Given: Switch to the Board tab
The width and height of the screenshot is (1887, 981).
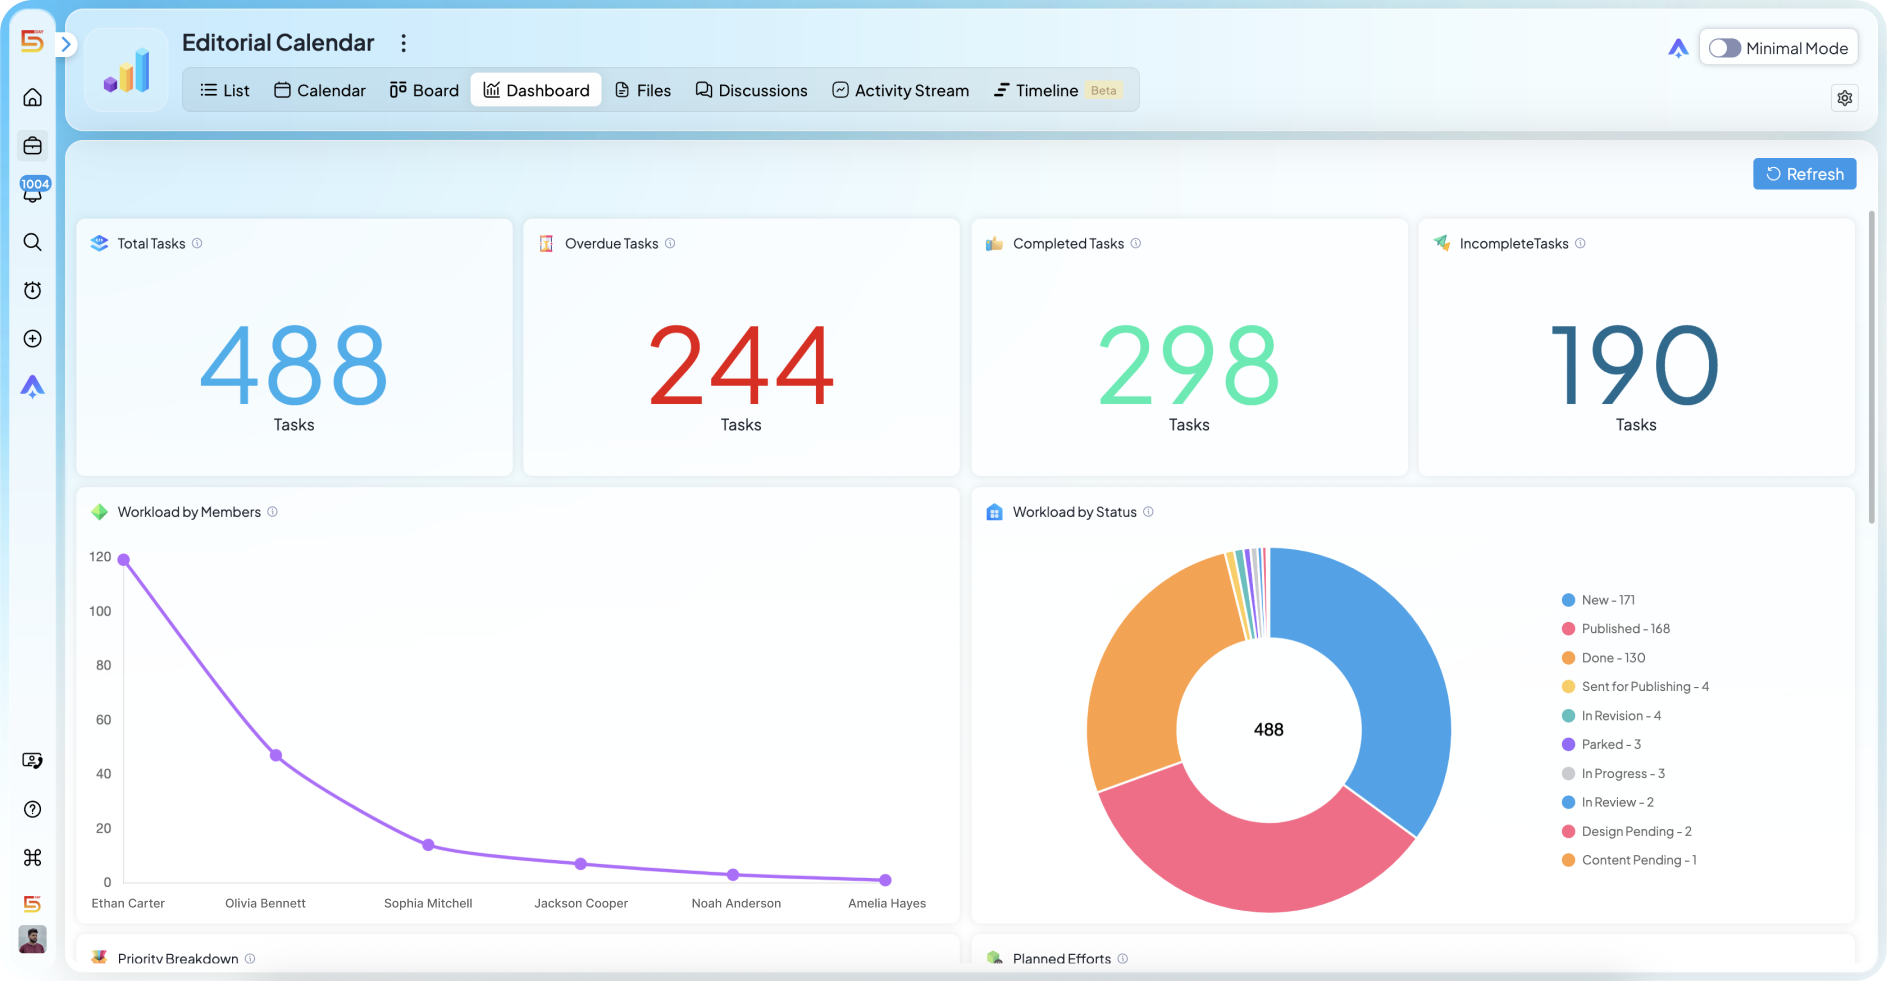Looking at the screenshot, I should tap(424, 90).
